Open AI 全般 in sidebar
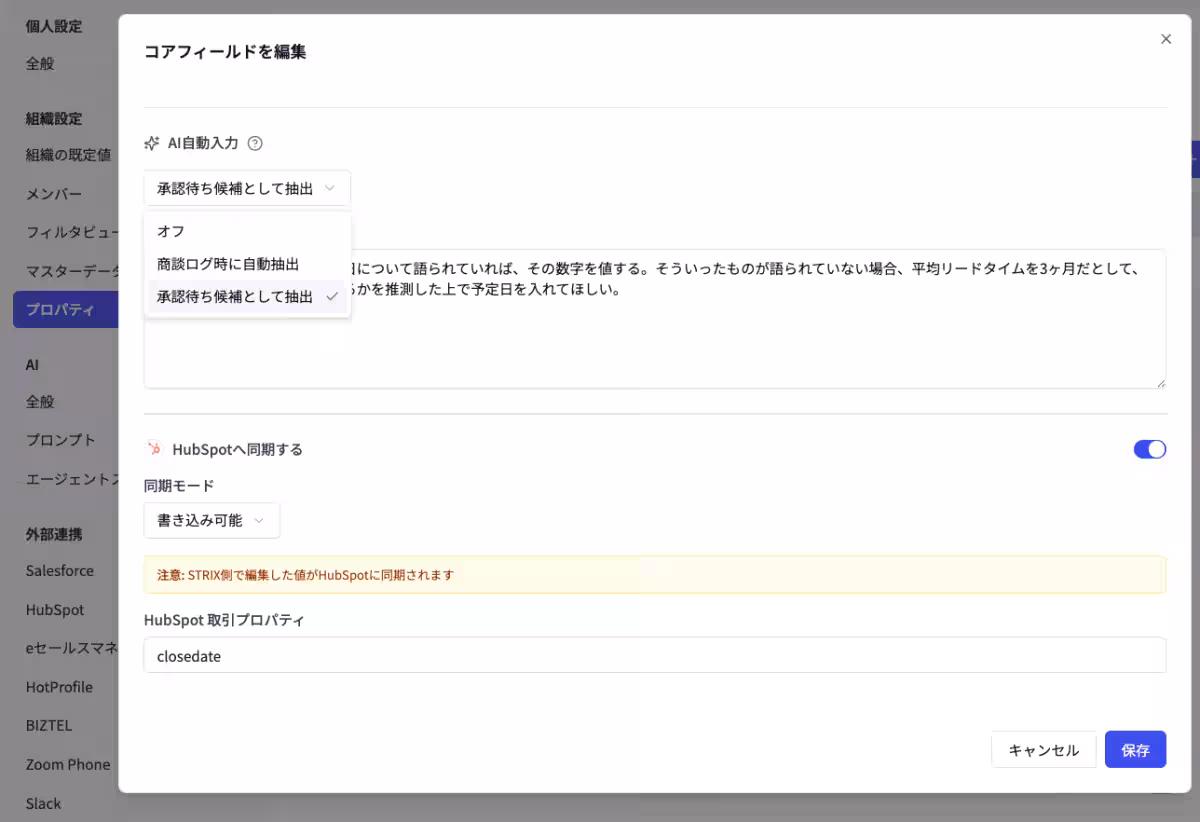 tap(40, 402)
